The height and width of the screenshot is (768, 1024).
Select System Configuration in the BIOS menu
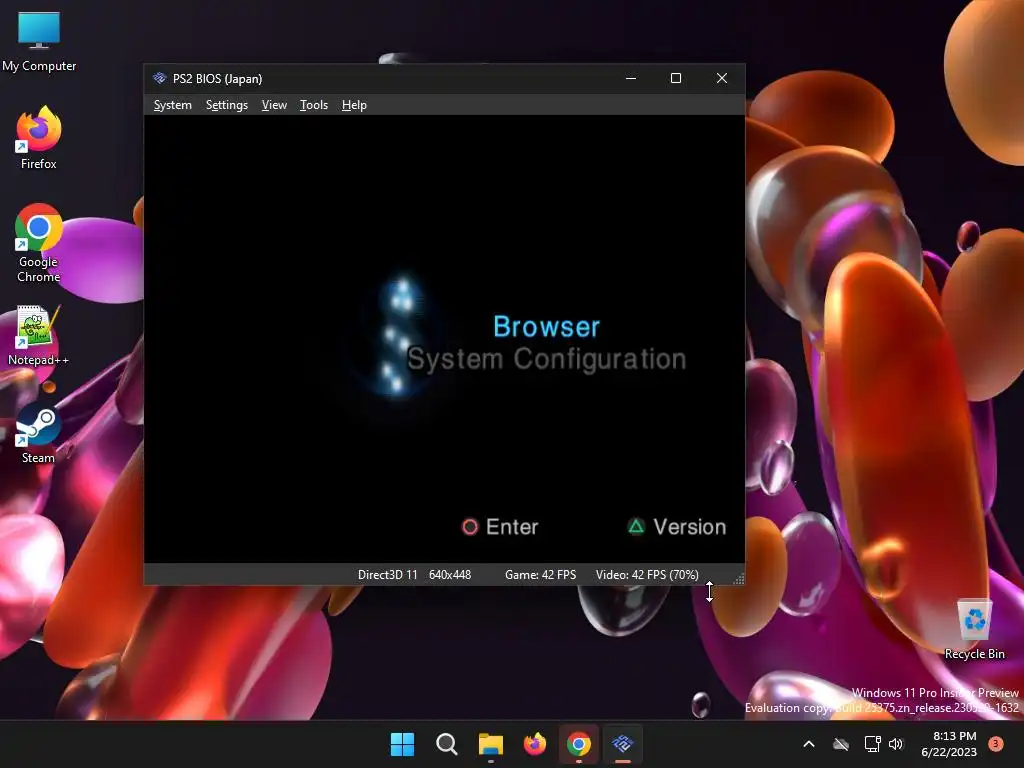[x=546, y=359]
